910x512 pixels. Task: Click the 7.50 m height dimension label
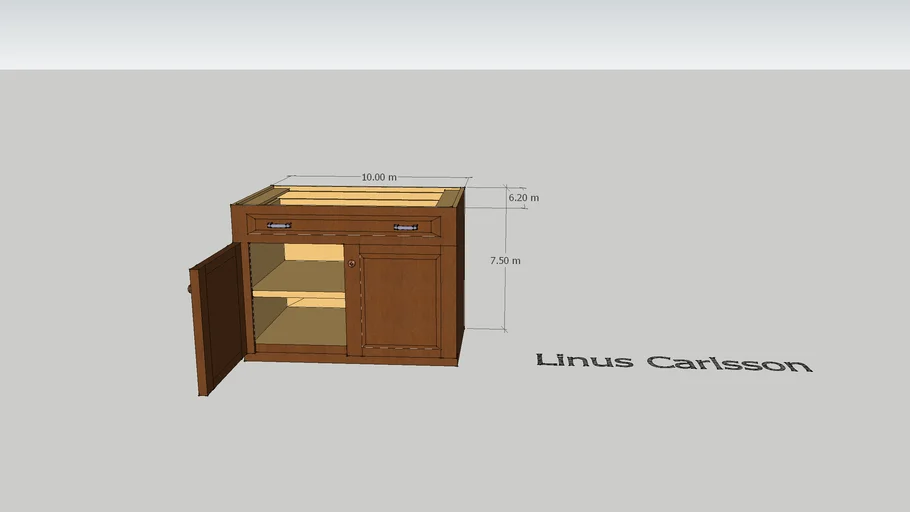coord(505,261)
